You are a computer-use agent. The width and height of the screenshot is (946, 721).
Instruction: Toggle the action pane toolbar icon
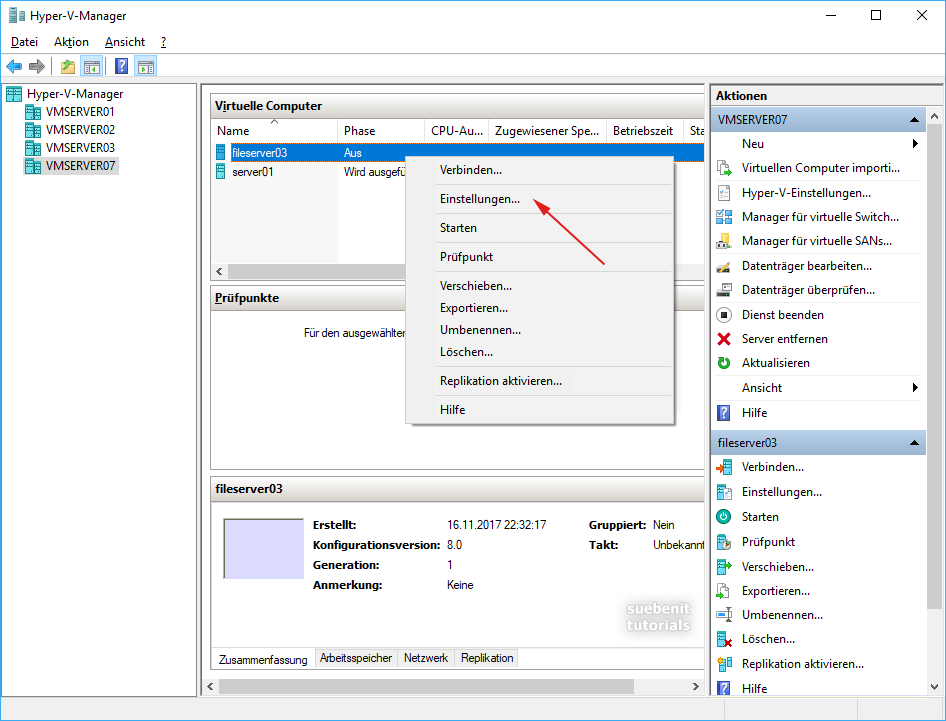145,66
